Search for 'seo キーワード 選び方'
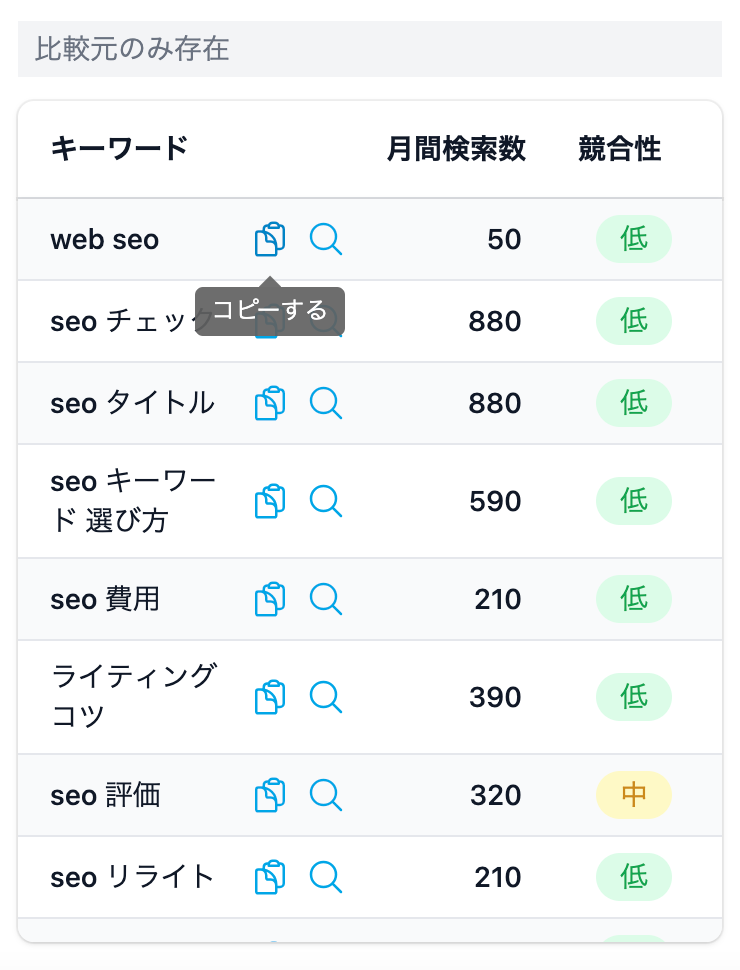This screenshot has height=970, width=740. click(326, 501)
